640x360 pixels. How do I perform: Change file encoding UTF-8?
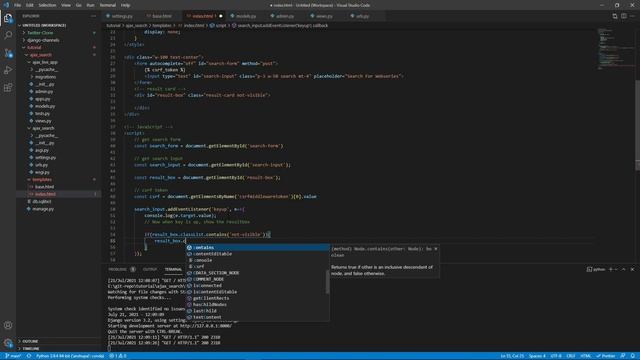pos(556,356)
